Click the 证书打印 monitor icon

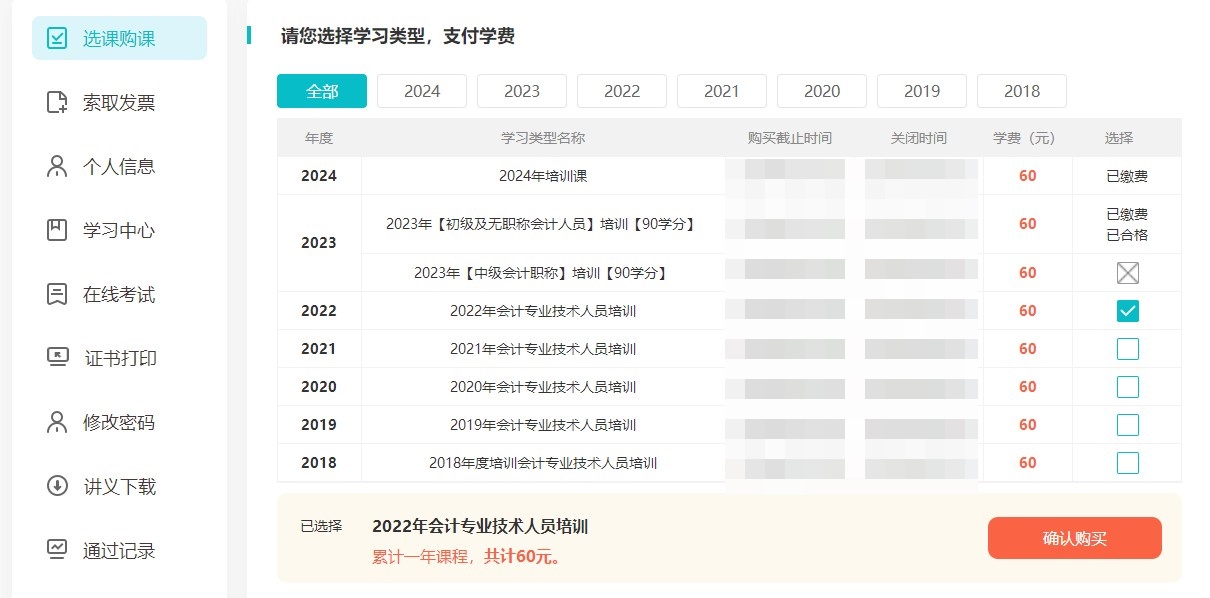coord(57,358)
